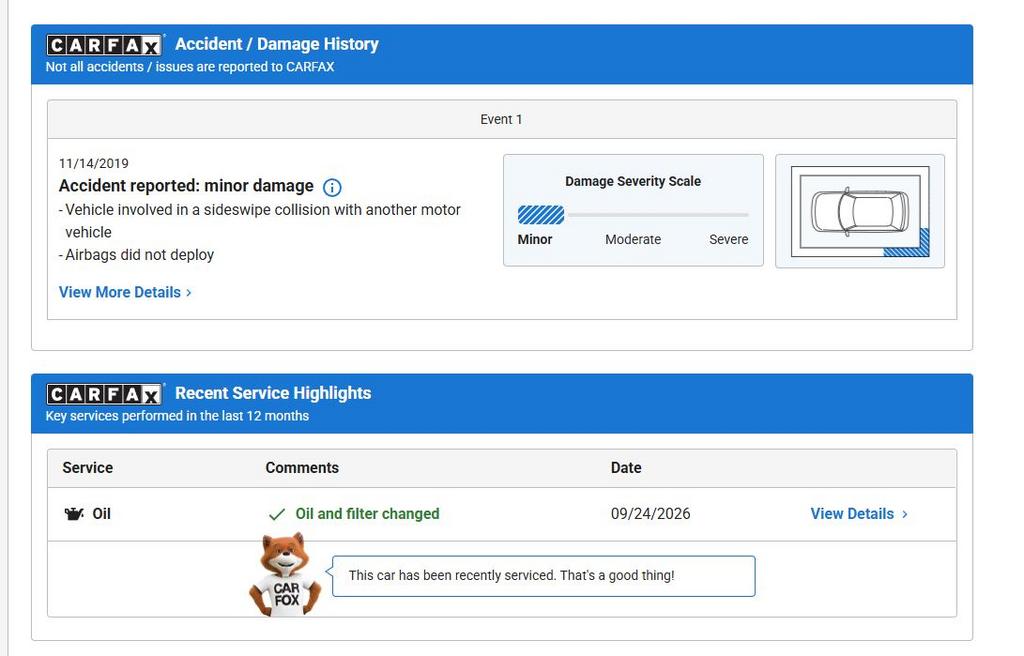Click the blue Minor severity bar
Screen dimensions: 1024x656
pyautogui.click(x=541, y=214)
